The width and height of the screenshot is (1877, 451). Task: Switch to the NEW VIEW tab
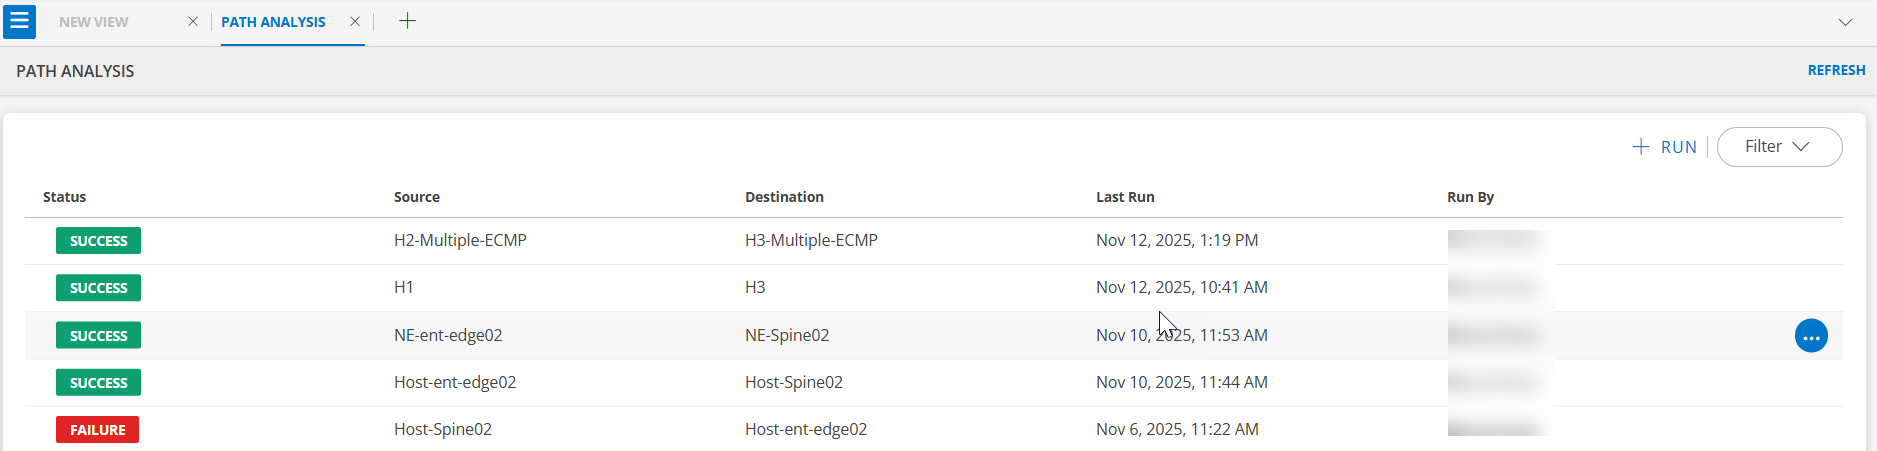click(94, 22)
